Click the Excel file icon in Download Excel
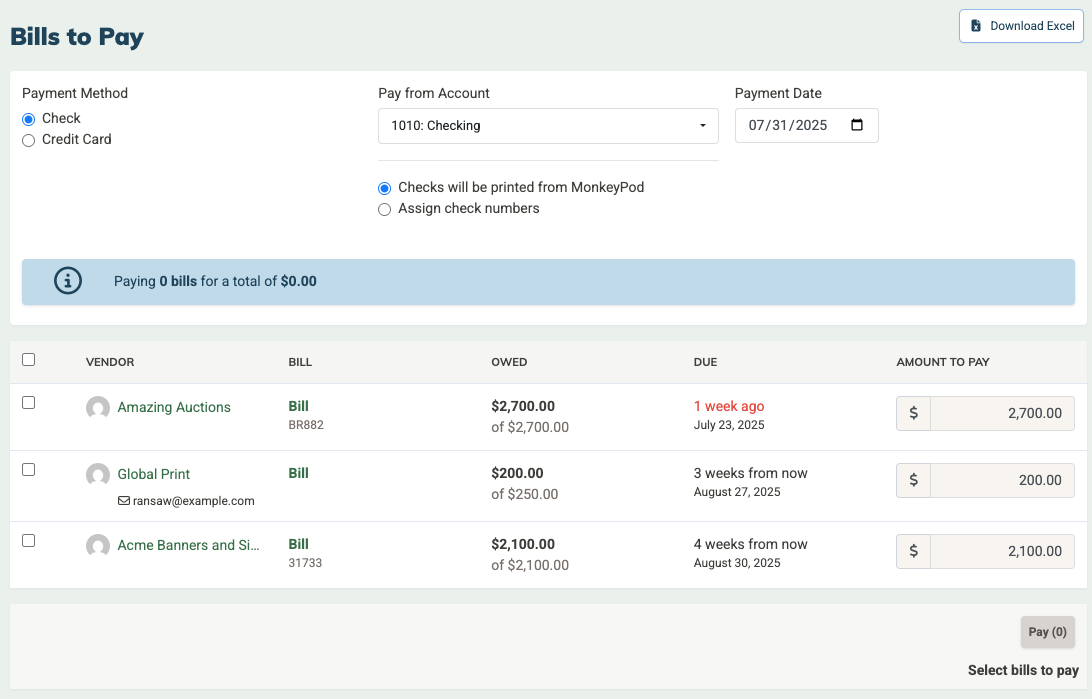The height and width of the screenshot is (699, 1092). click(x=976, y=26)
